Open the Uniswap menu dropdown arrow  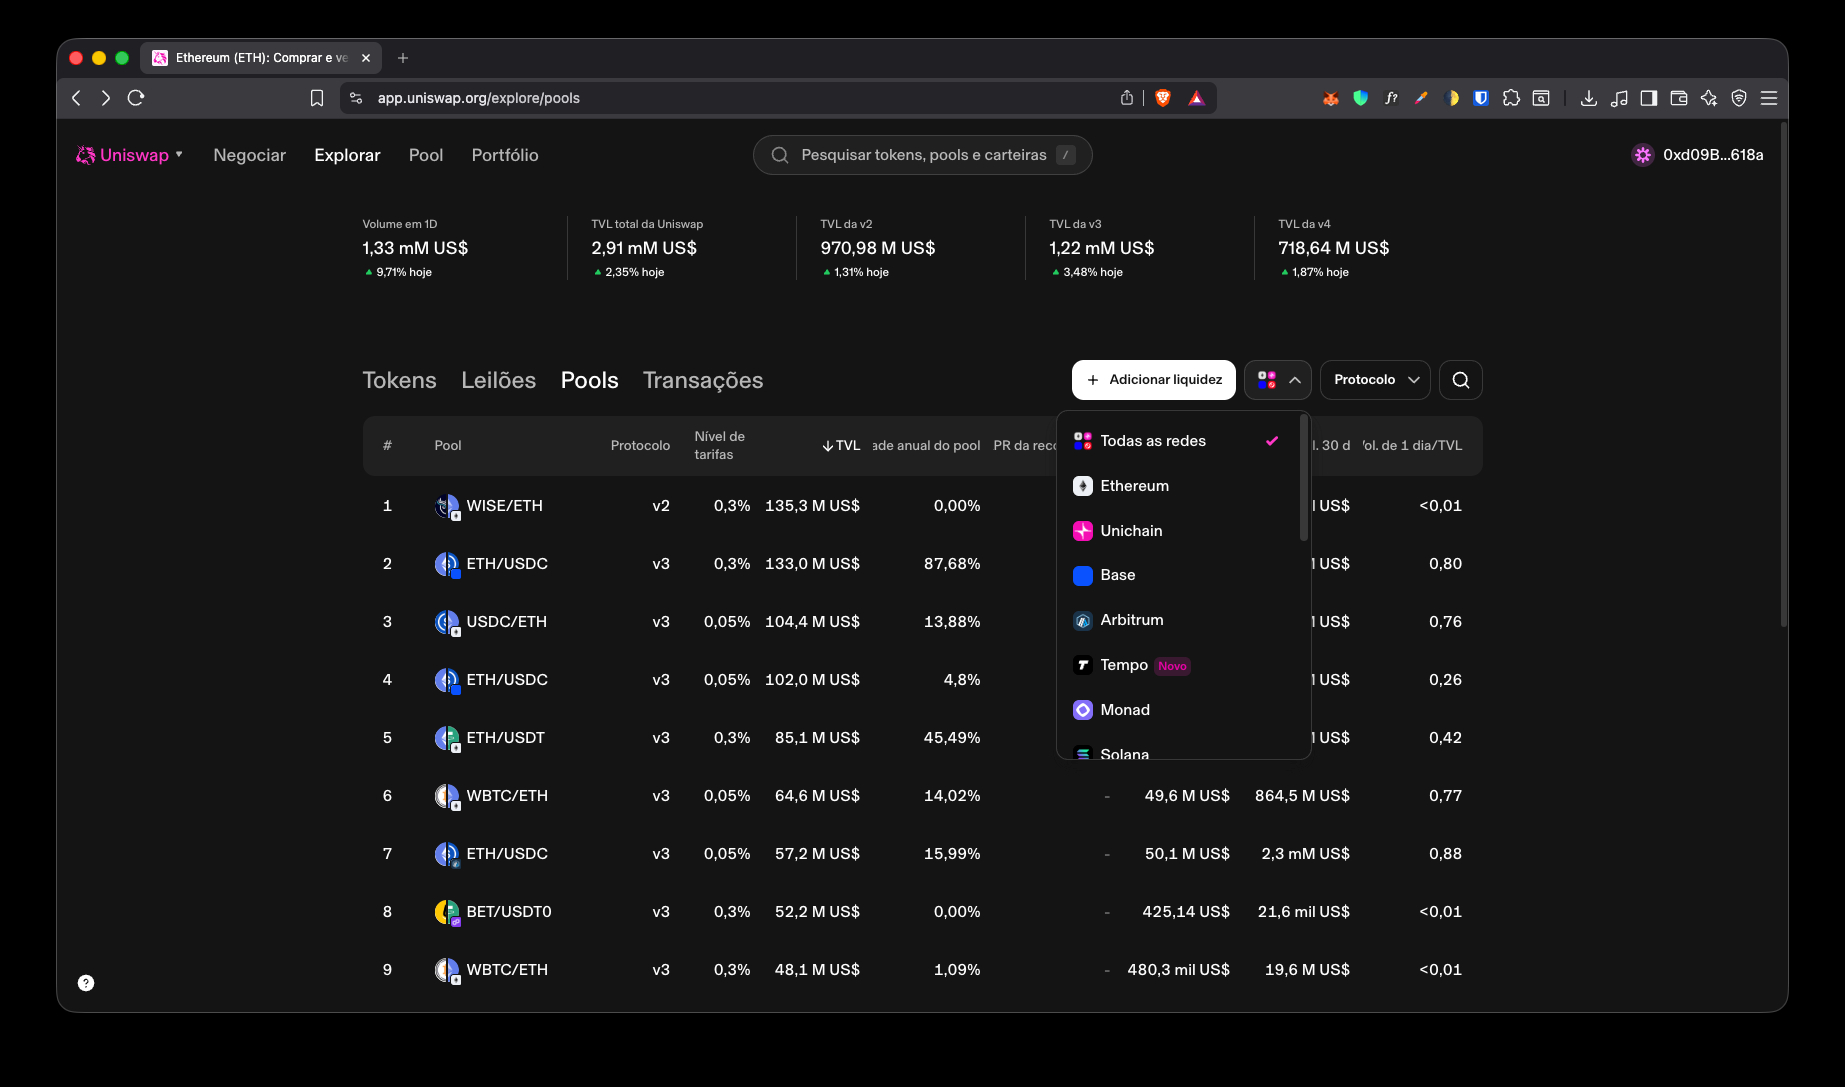pos(179,155)
